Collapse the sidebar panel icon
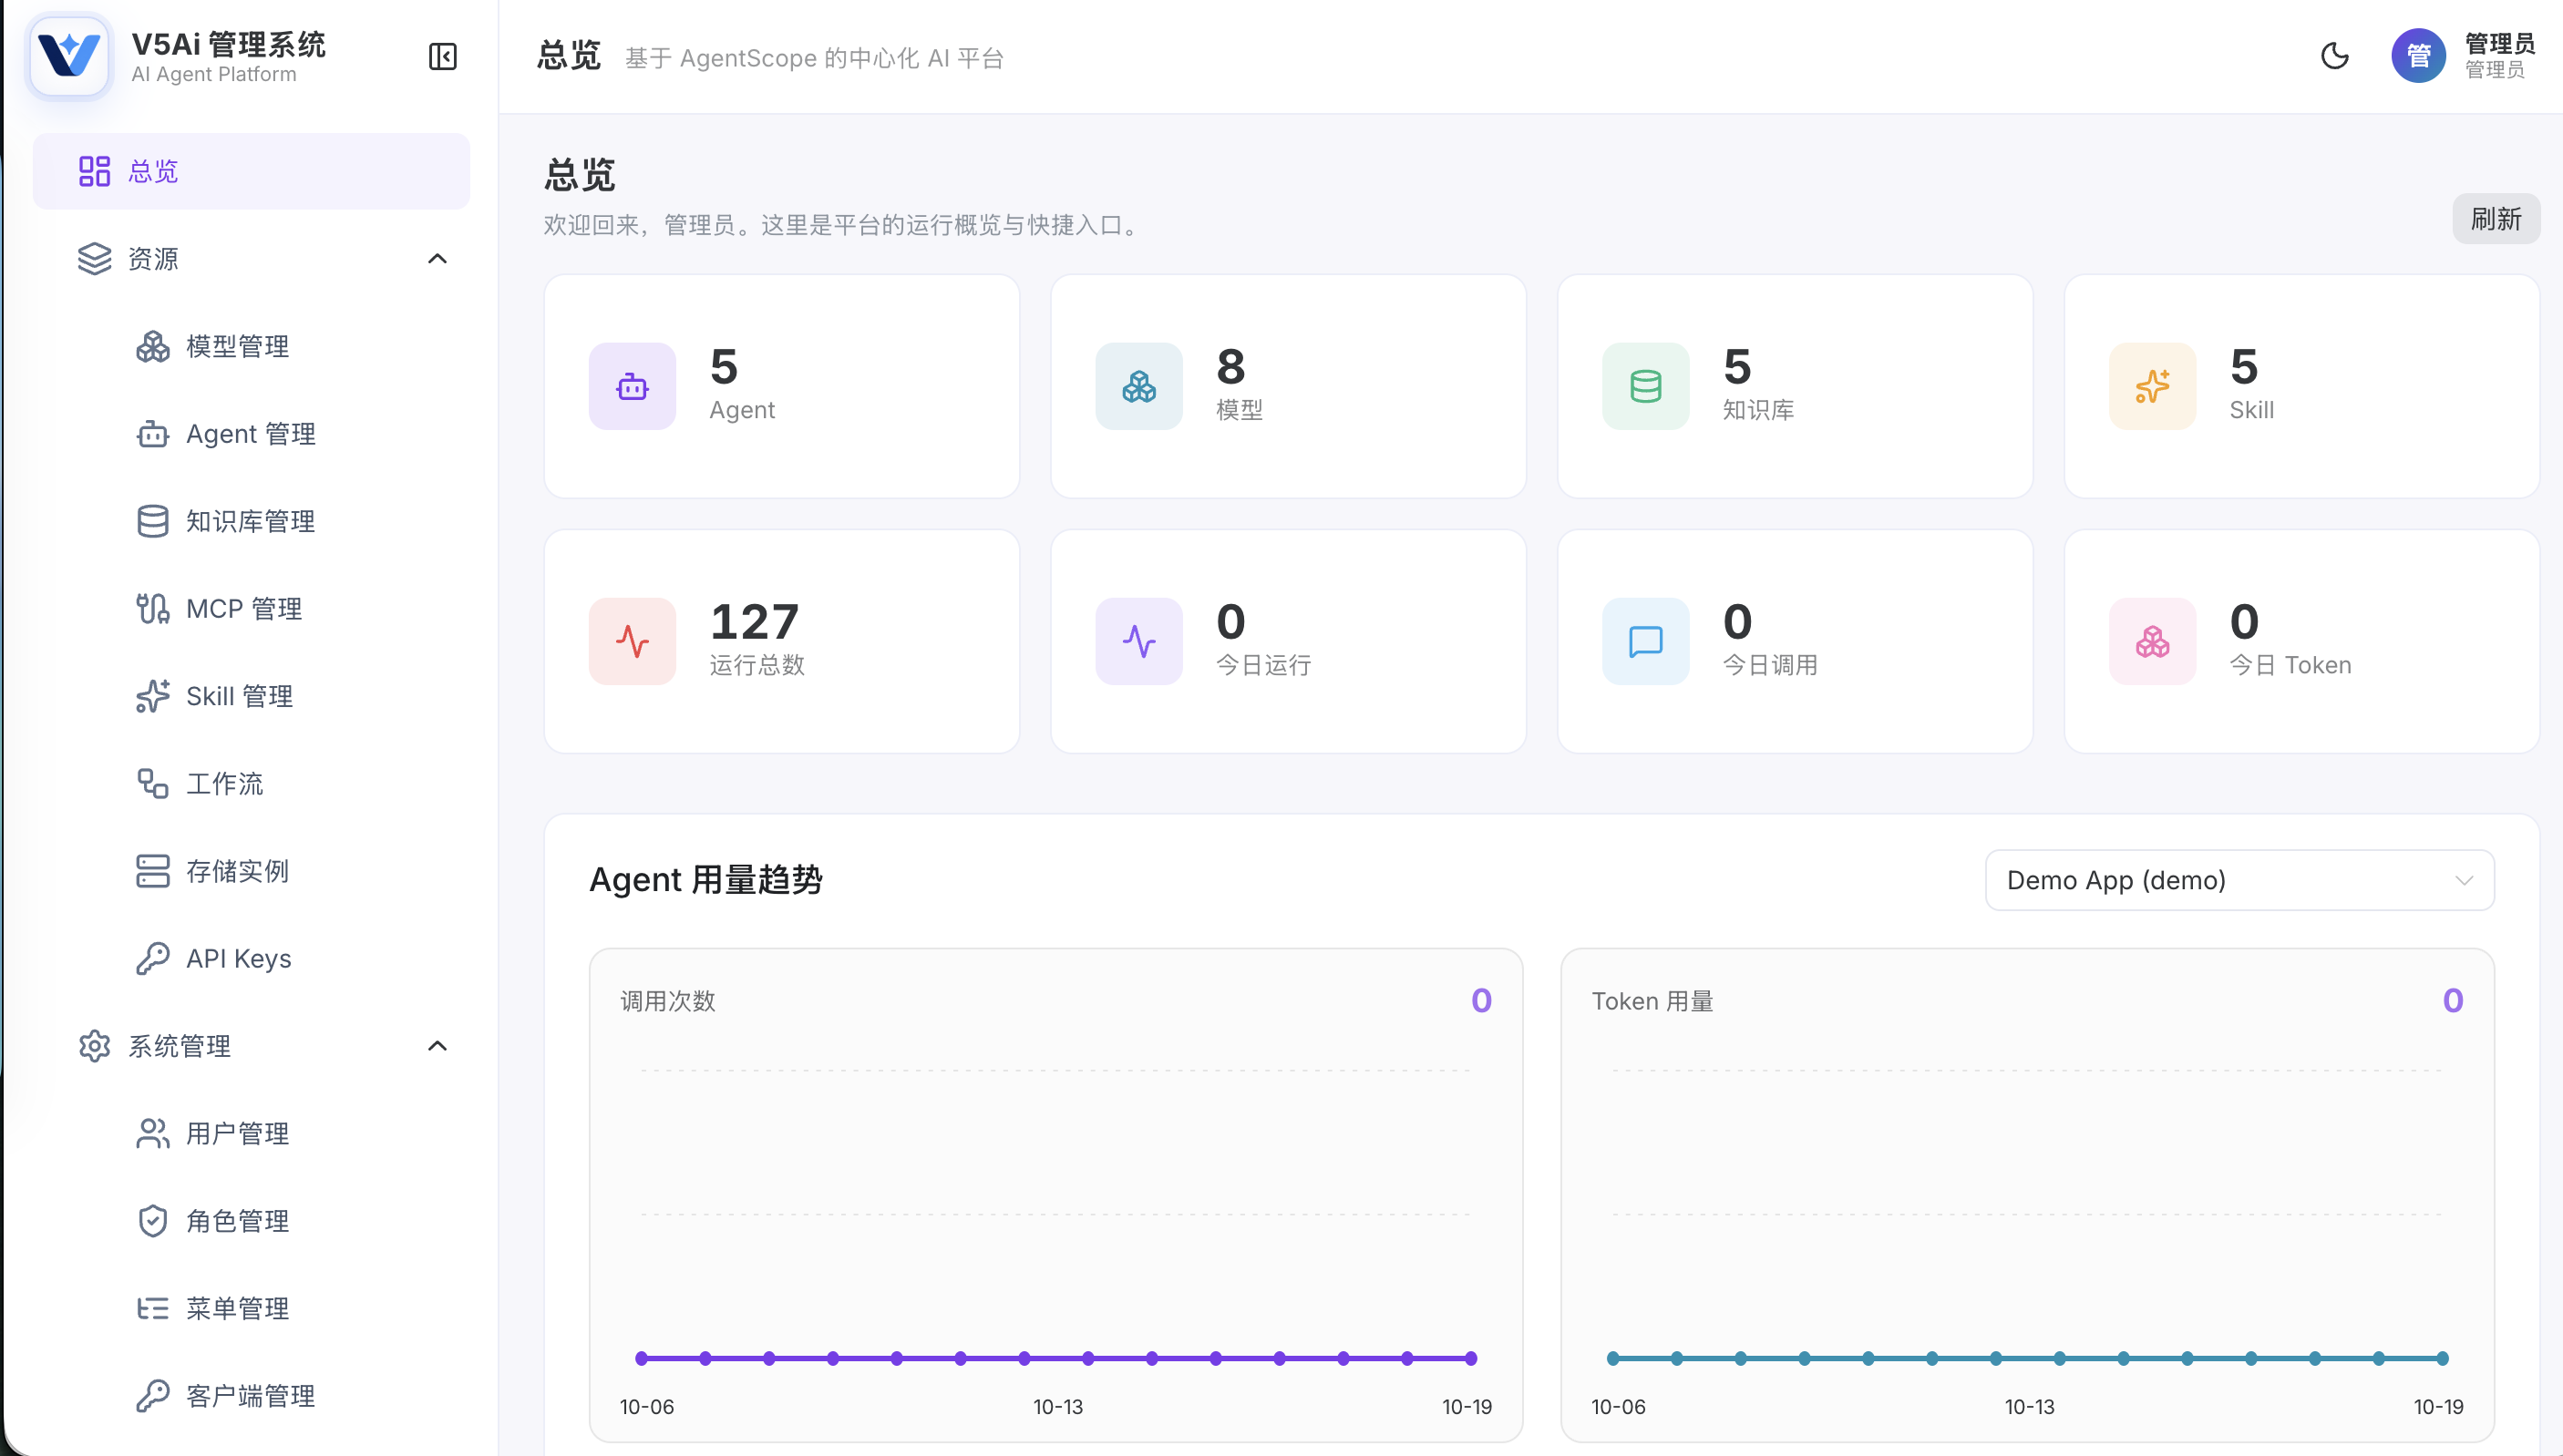Image resolution: width=2563 pixels, height=1456 pixels. pos(442,57)
